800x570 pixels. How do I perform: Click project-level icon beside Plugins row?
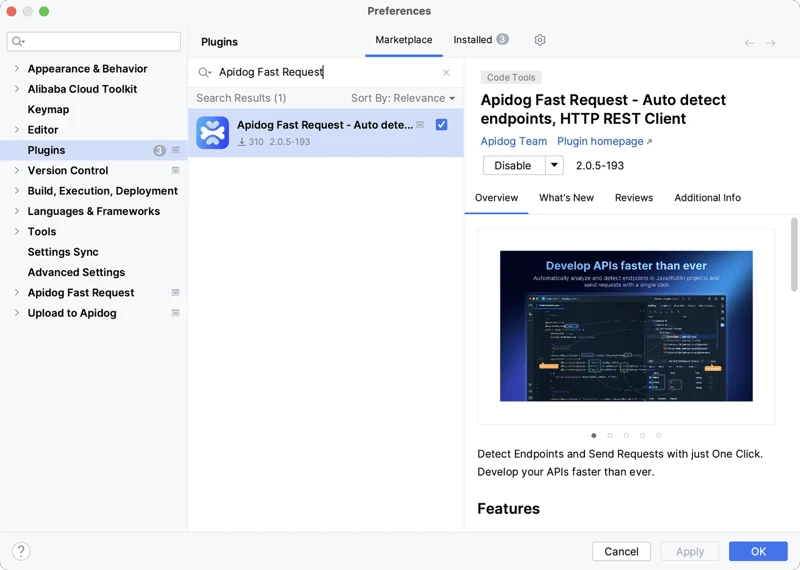tap(176, 150)
